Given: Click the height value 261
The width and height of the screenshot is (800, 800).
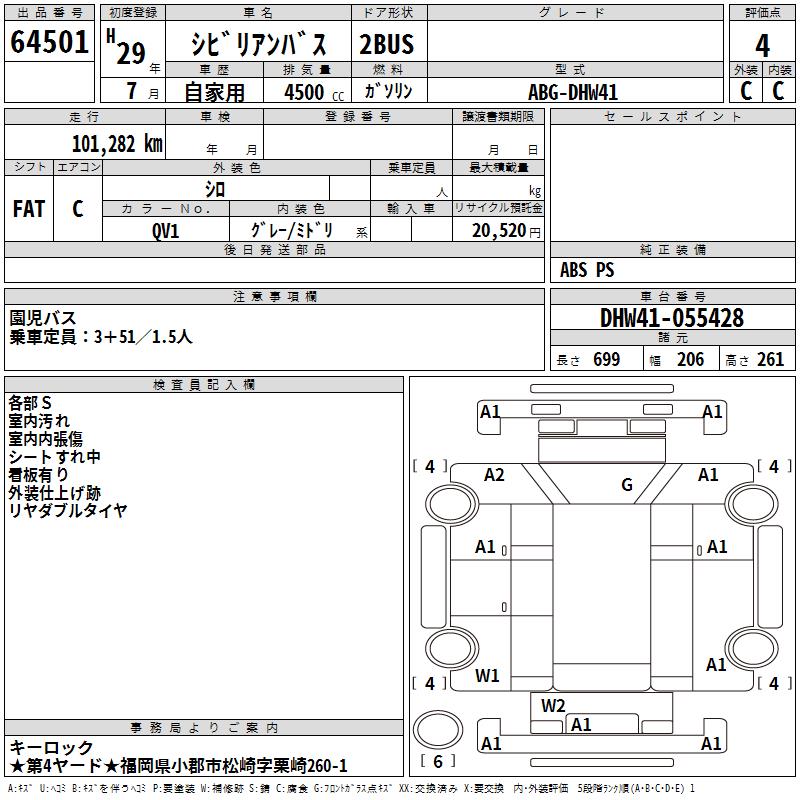Looking at the screenshot, I should pos(770,360).
